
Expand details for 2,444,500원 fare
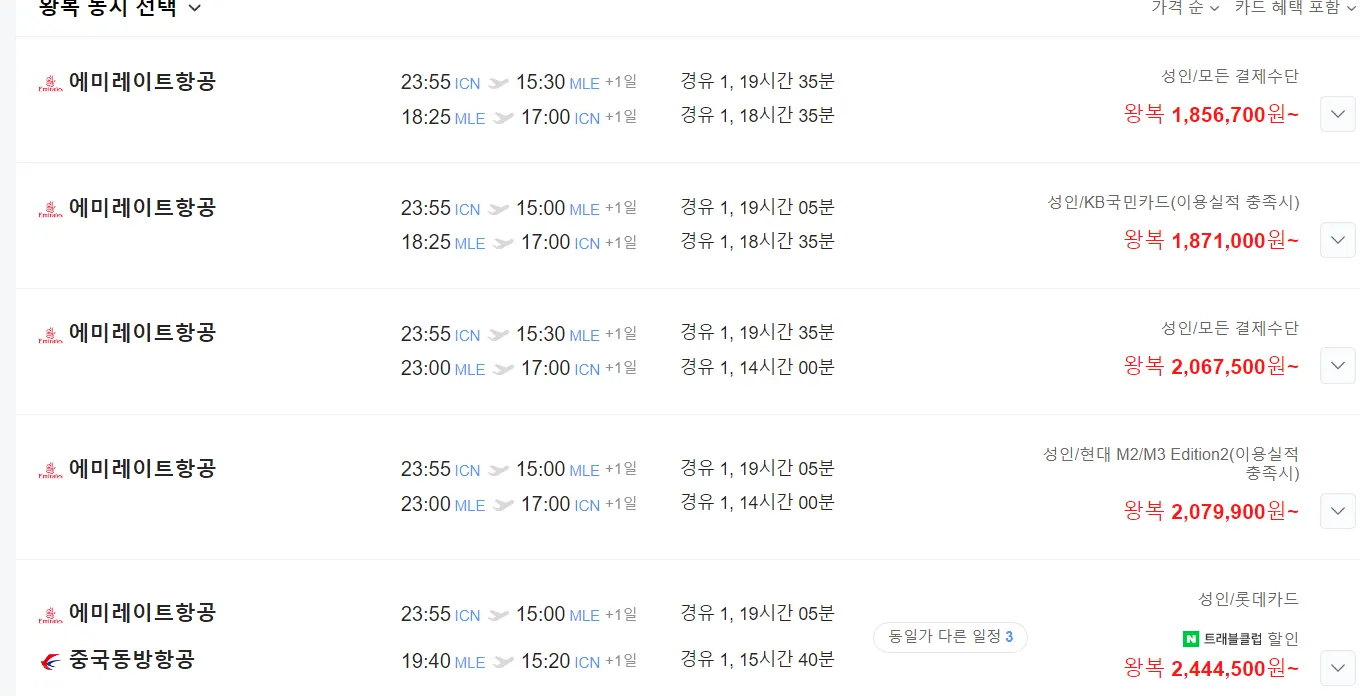(x=1338, y=667)
